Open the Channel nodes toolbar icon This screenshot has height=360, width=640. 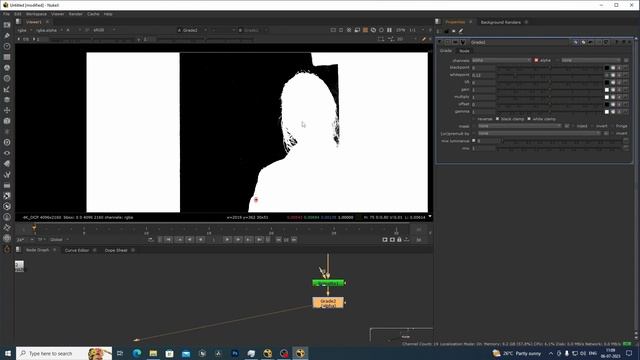7,57
